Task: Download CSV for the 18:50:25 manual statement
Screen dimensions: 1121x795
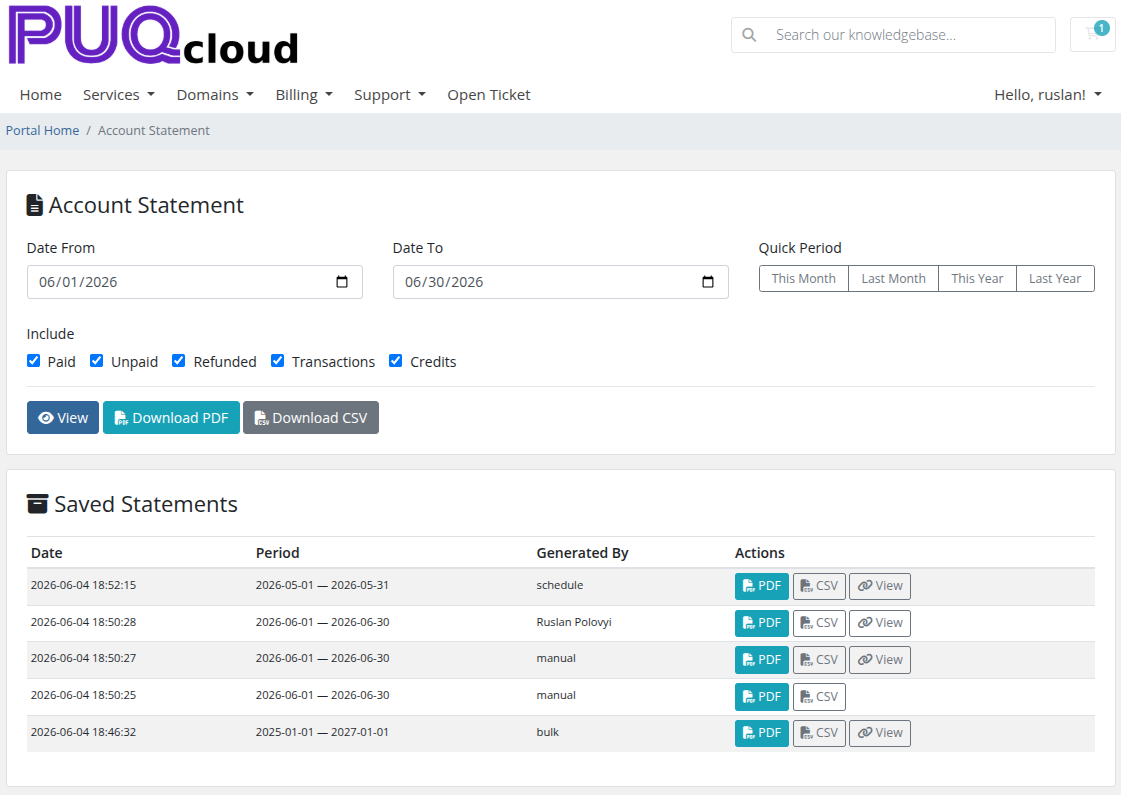Action: coord(819,697)
